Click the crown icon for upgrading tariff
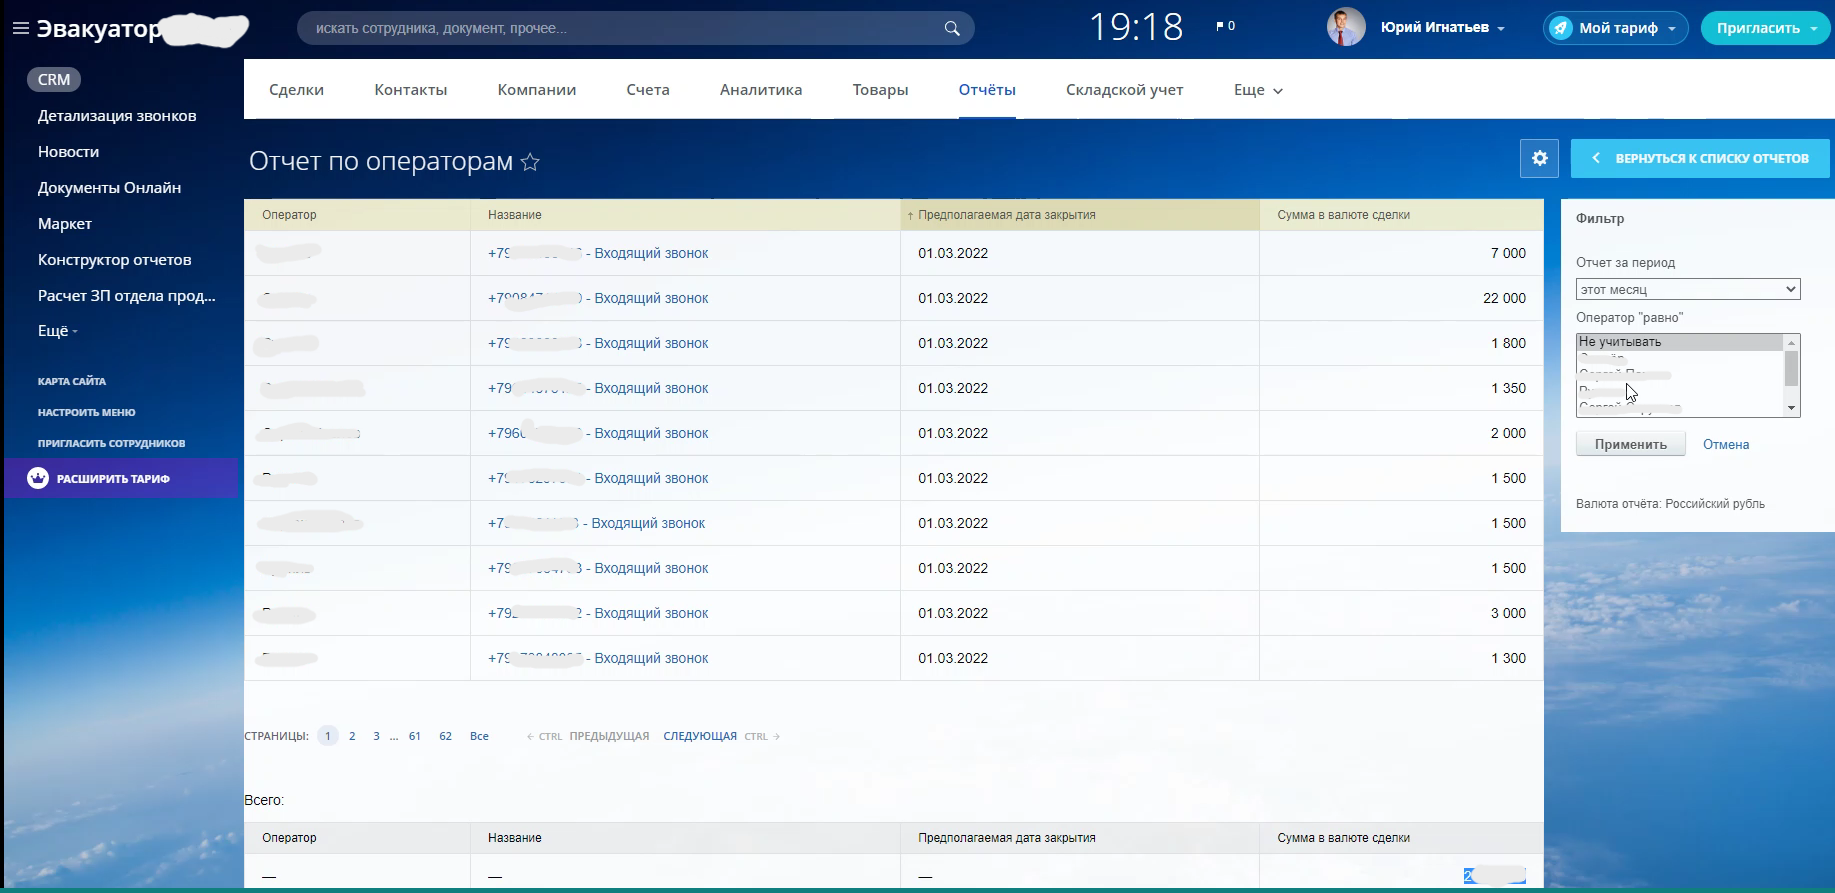The height and width of the screenshot is (893, 1835). click(38, 478)
